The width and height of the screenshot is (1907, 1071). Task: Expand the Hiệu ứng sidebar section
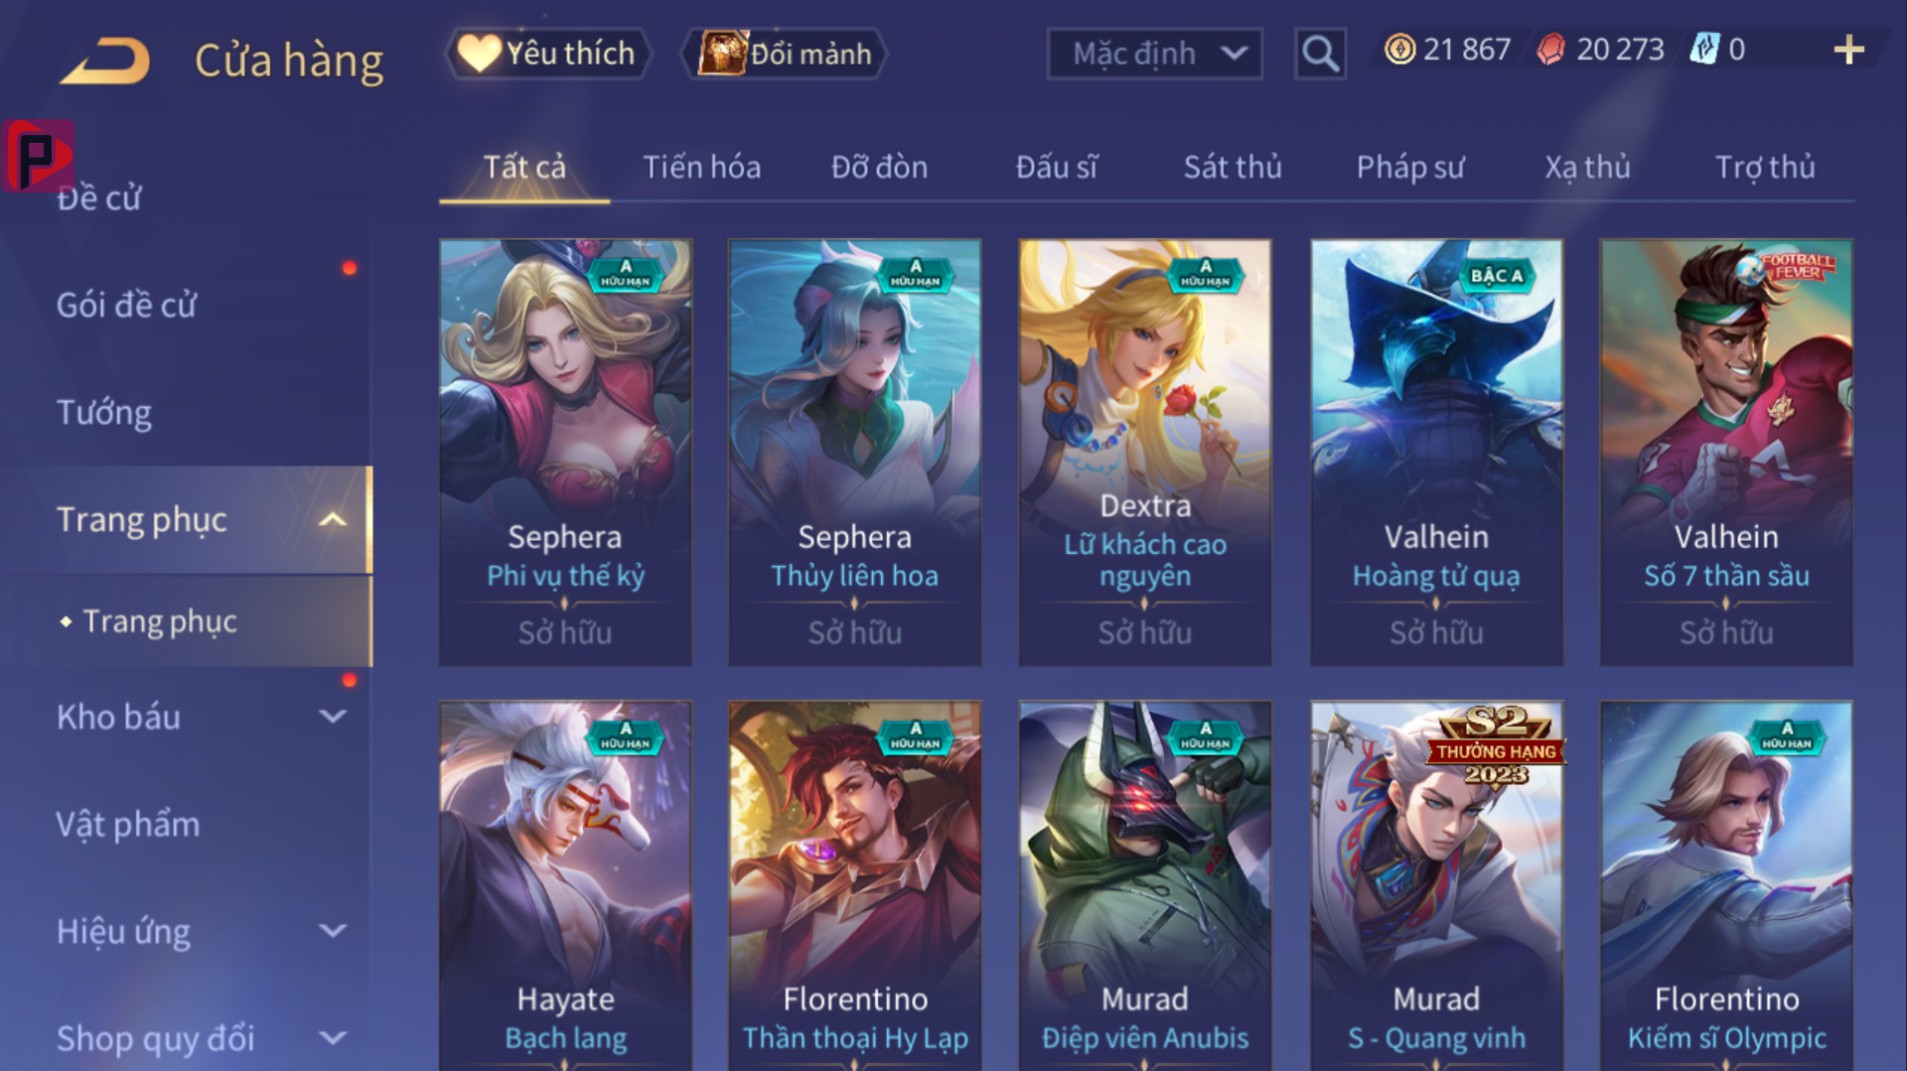point(332,931)
